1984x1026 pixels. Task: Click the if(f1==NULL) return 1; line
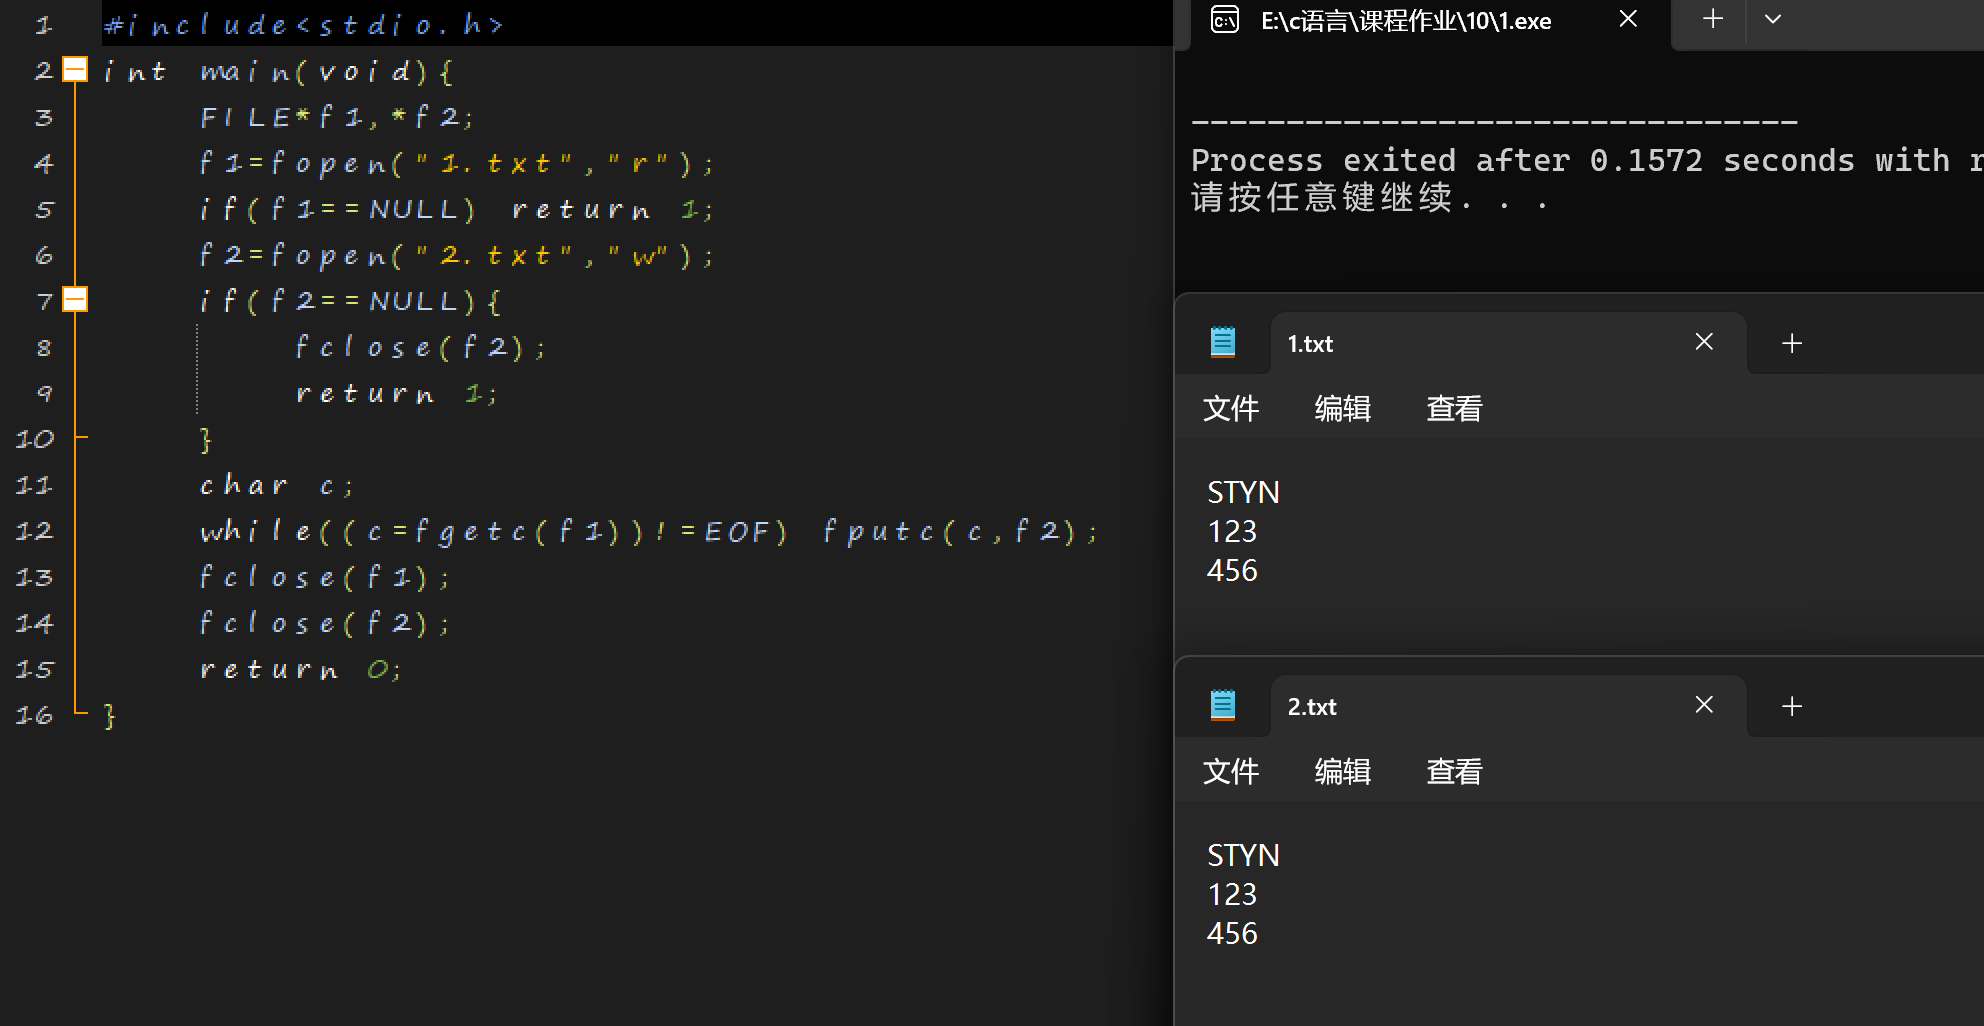[457, 209]
